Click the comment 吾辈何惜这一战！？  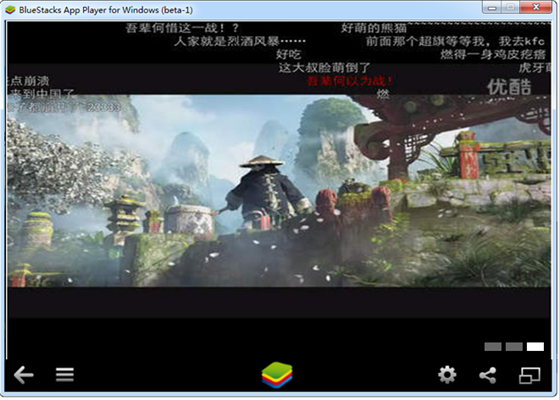click(x=182, y=28)
